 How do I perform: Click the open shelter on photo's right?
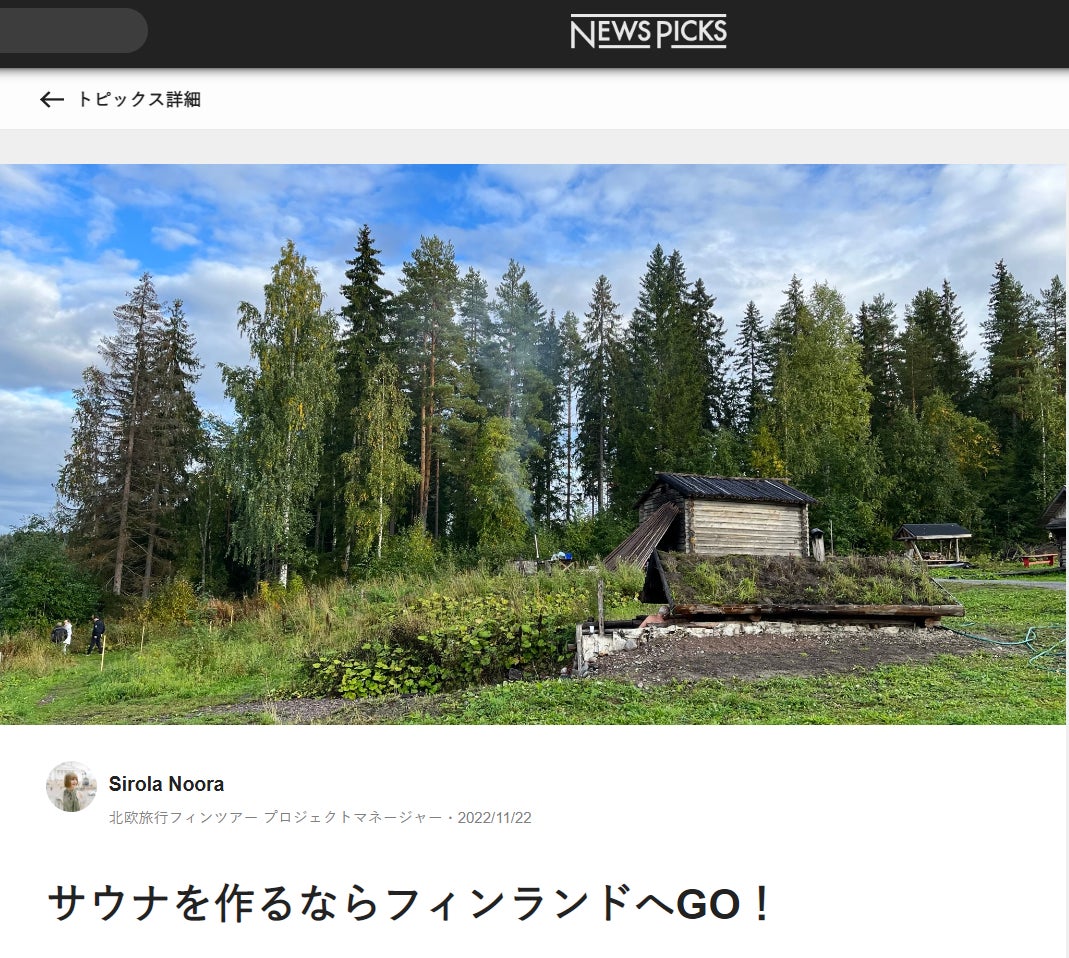point(933,543)
